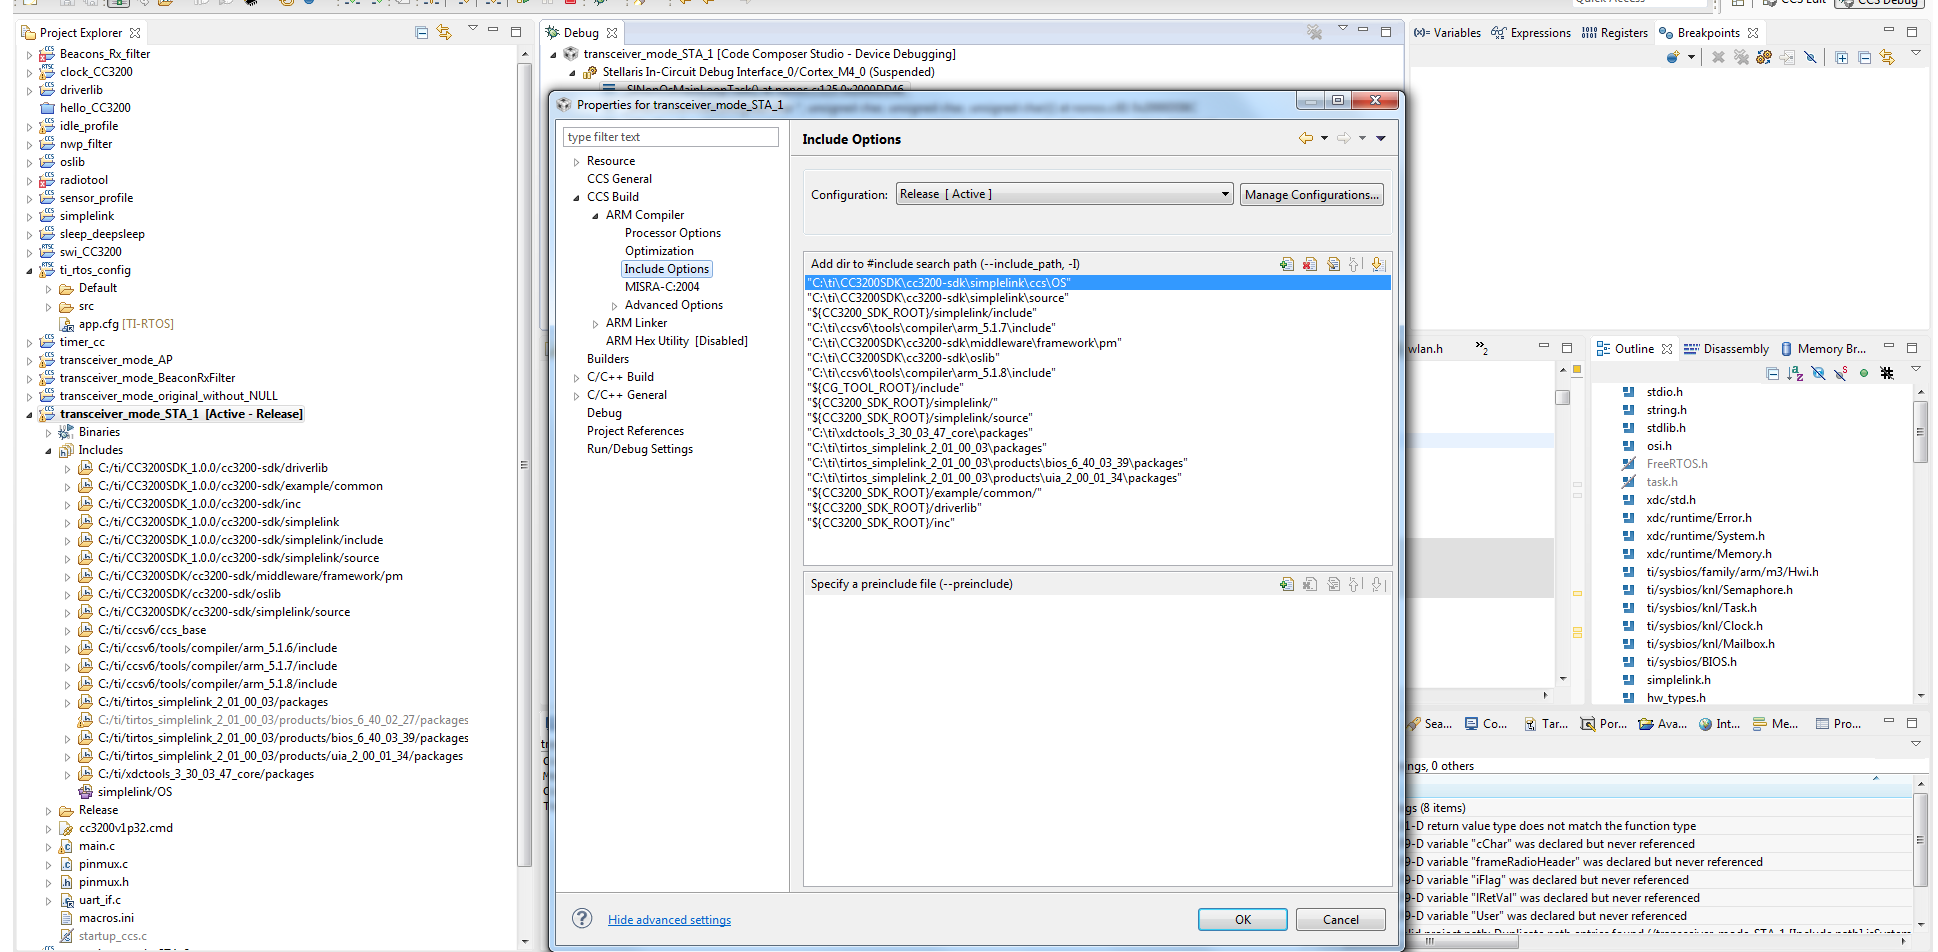Image resolution: width=1938 pixels, height=952 pixels.
Task: Hide fields in the Outline view
Action: 1818,373
